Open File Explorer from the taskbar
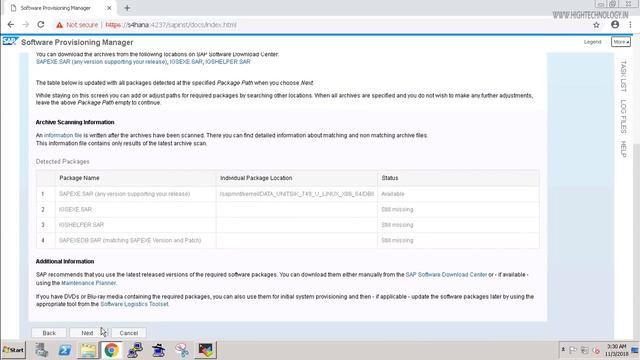Screen dimensions: 640x360 pyautogui.click(x=88, y=350)
